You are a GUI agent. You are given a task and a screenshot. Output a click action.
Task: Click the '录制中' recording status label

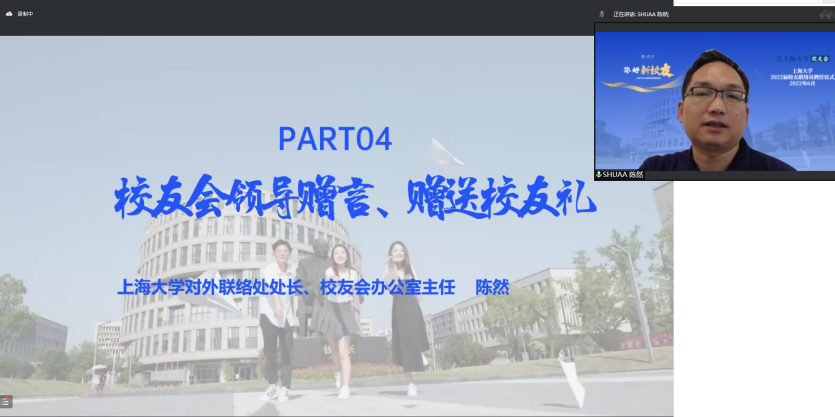(x=25, y=14)
